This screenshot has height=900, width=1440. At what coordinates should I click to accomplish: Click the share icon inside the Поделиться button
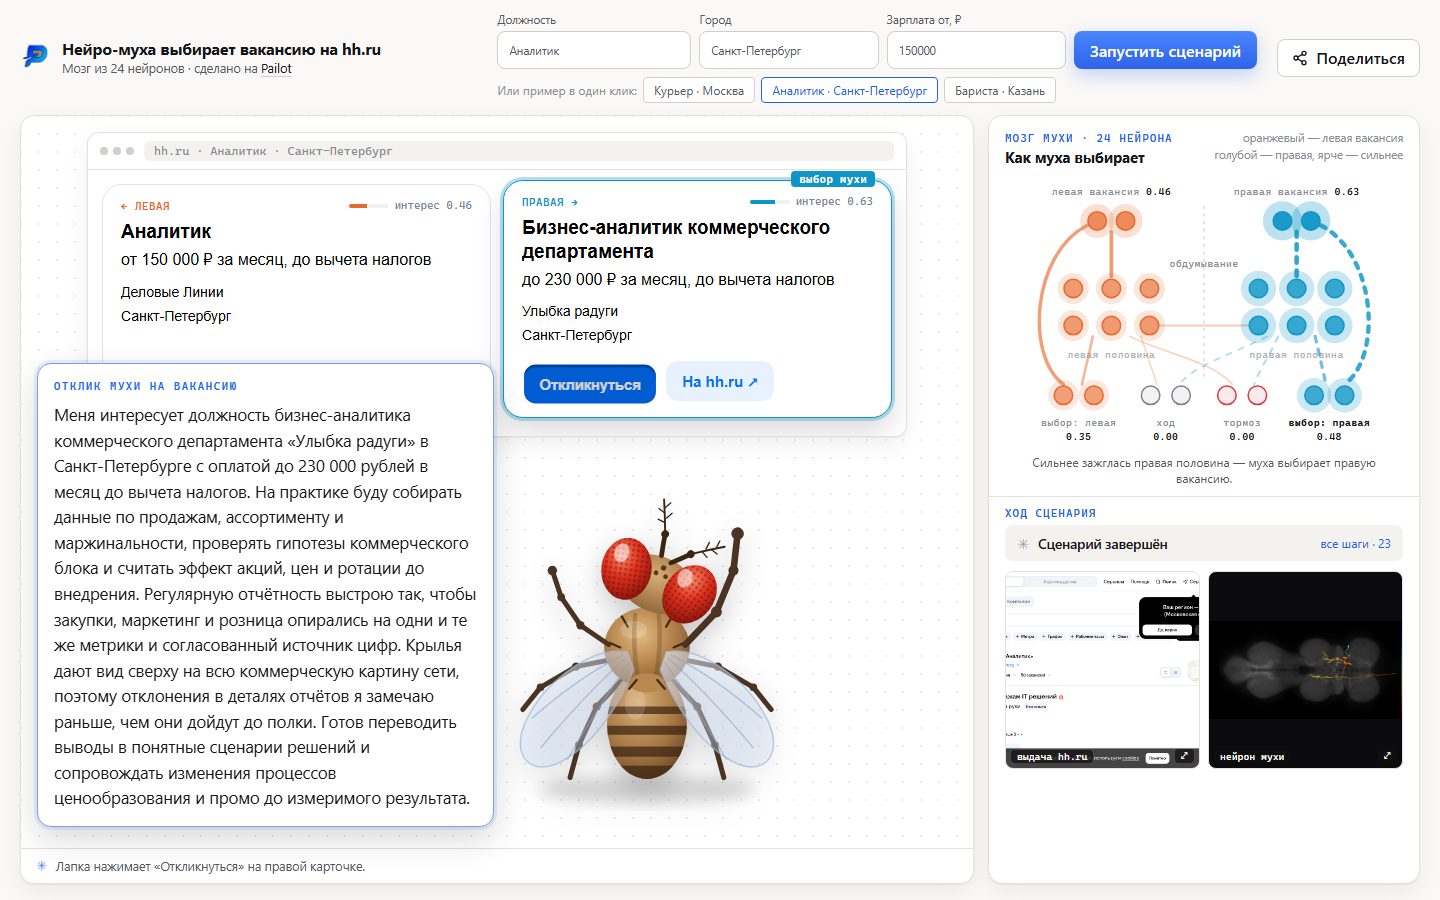point(1299,58)
